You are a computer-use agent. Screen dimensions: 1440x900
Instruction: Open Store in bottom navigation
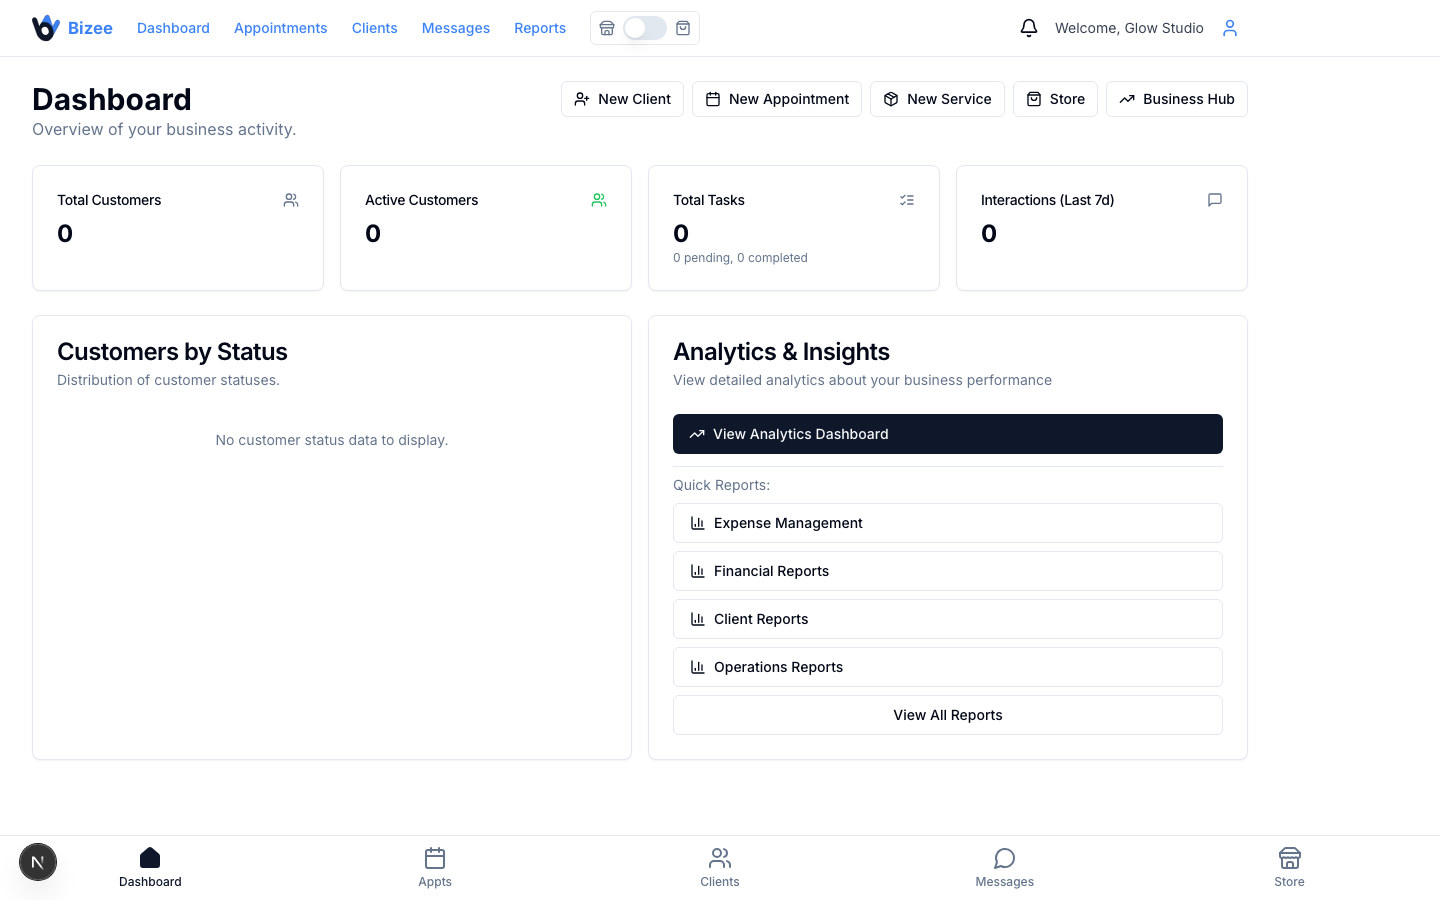(x=1290, y=868)
